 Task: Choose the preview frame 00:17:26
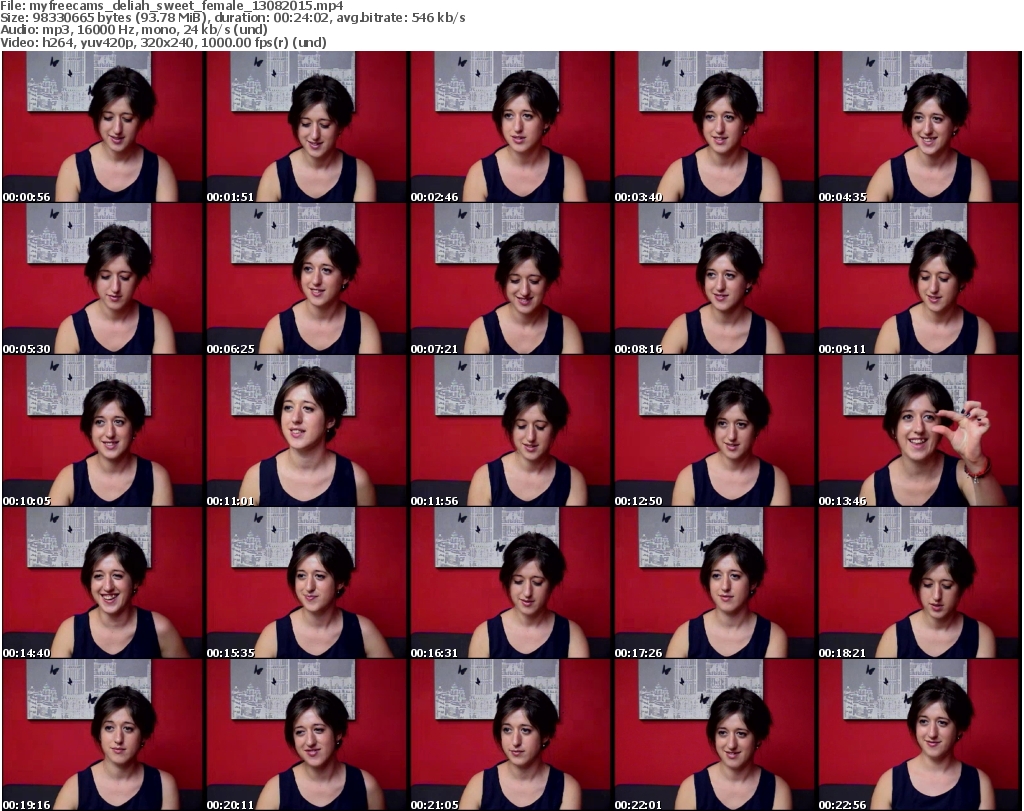[x=714, y=583]
